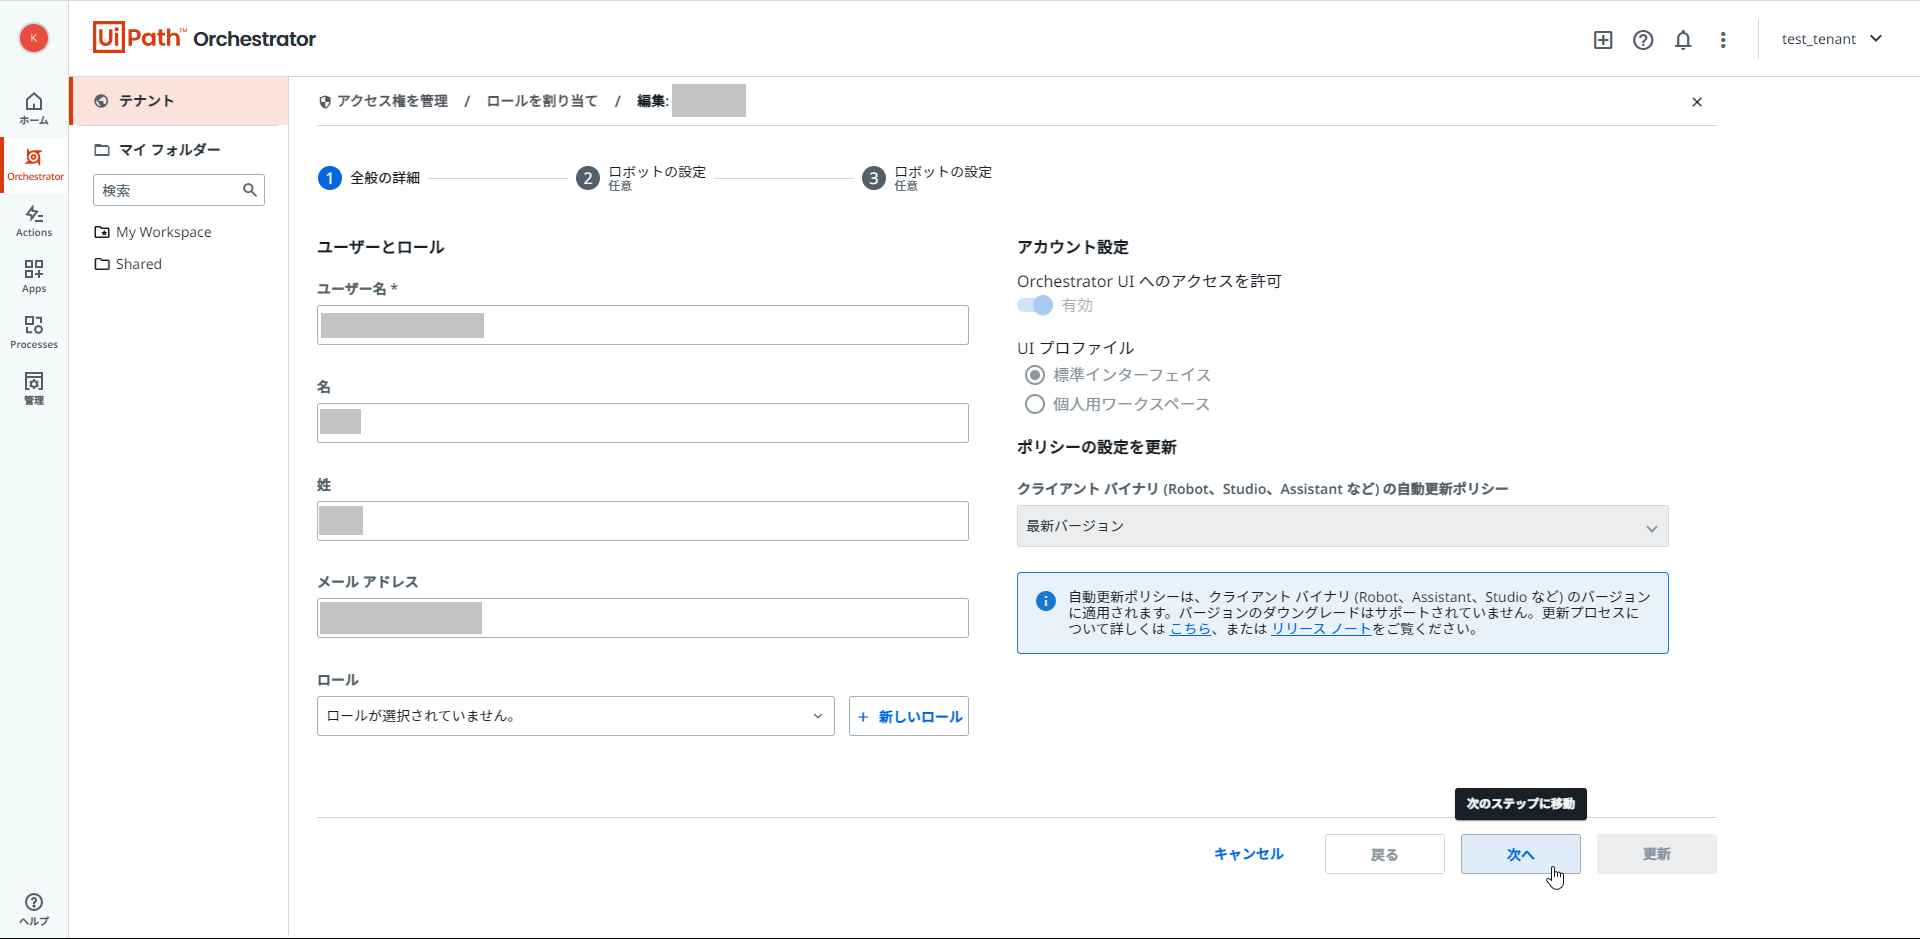
Task: Open the こちら link in the notice
Action: [1190, 629]
